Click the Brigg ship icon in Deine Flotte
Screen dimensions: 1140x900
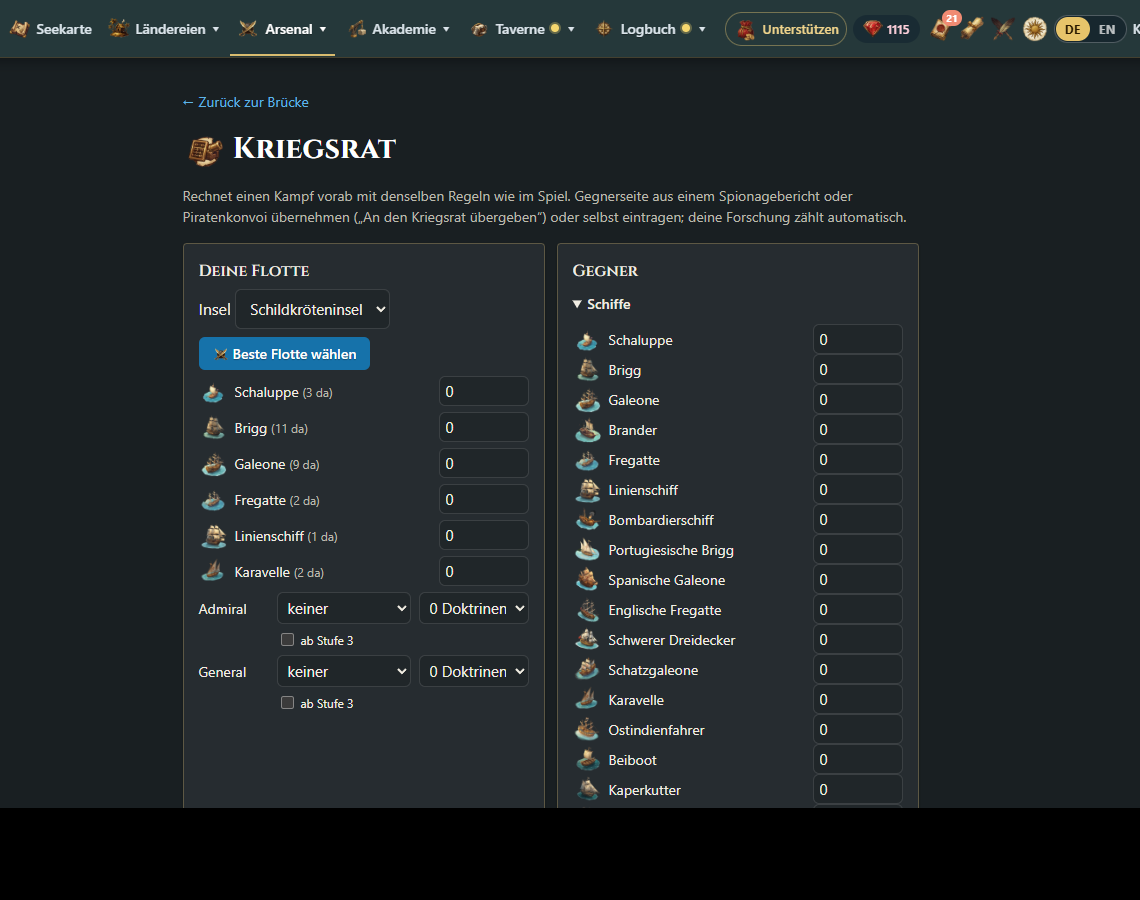(213, 428)
